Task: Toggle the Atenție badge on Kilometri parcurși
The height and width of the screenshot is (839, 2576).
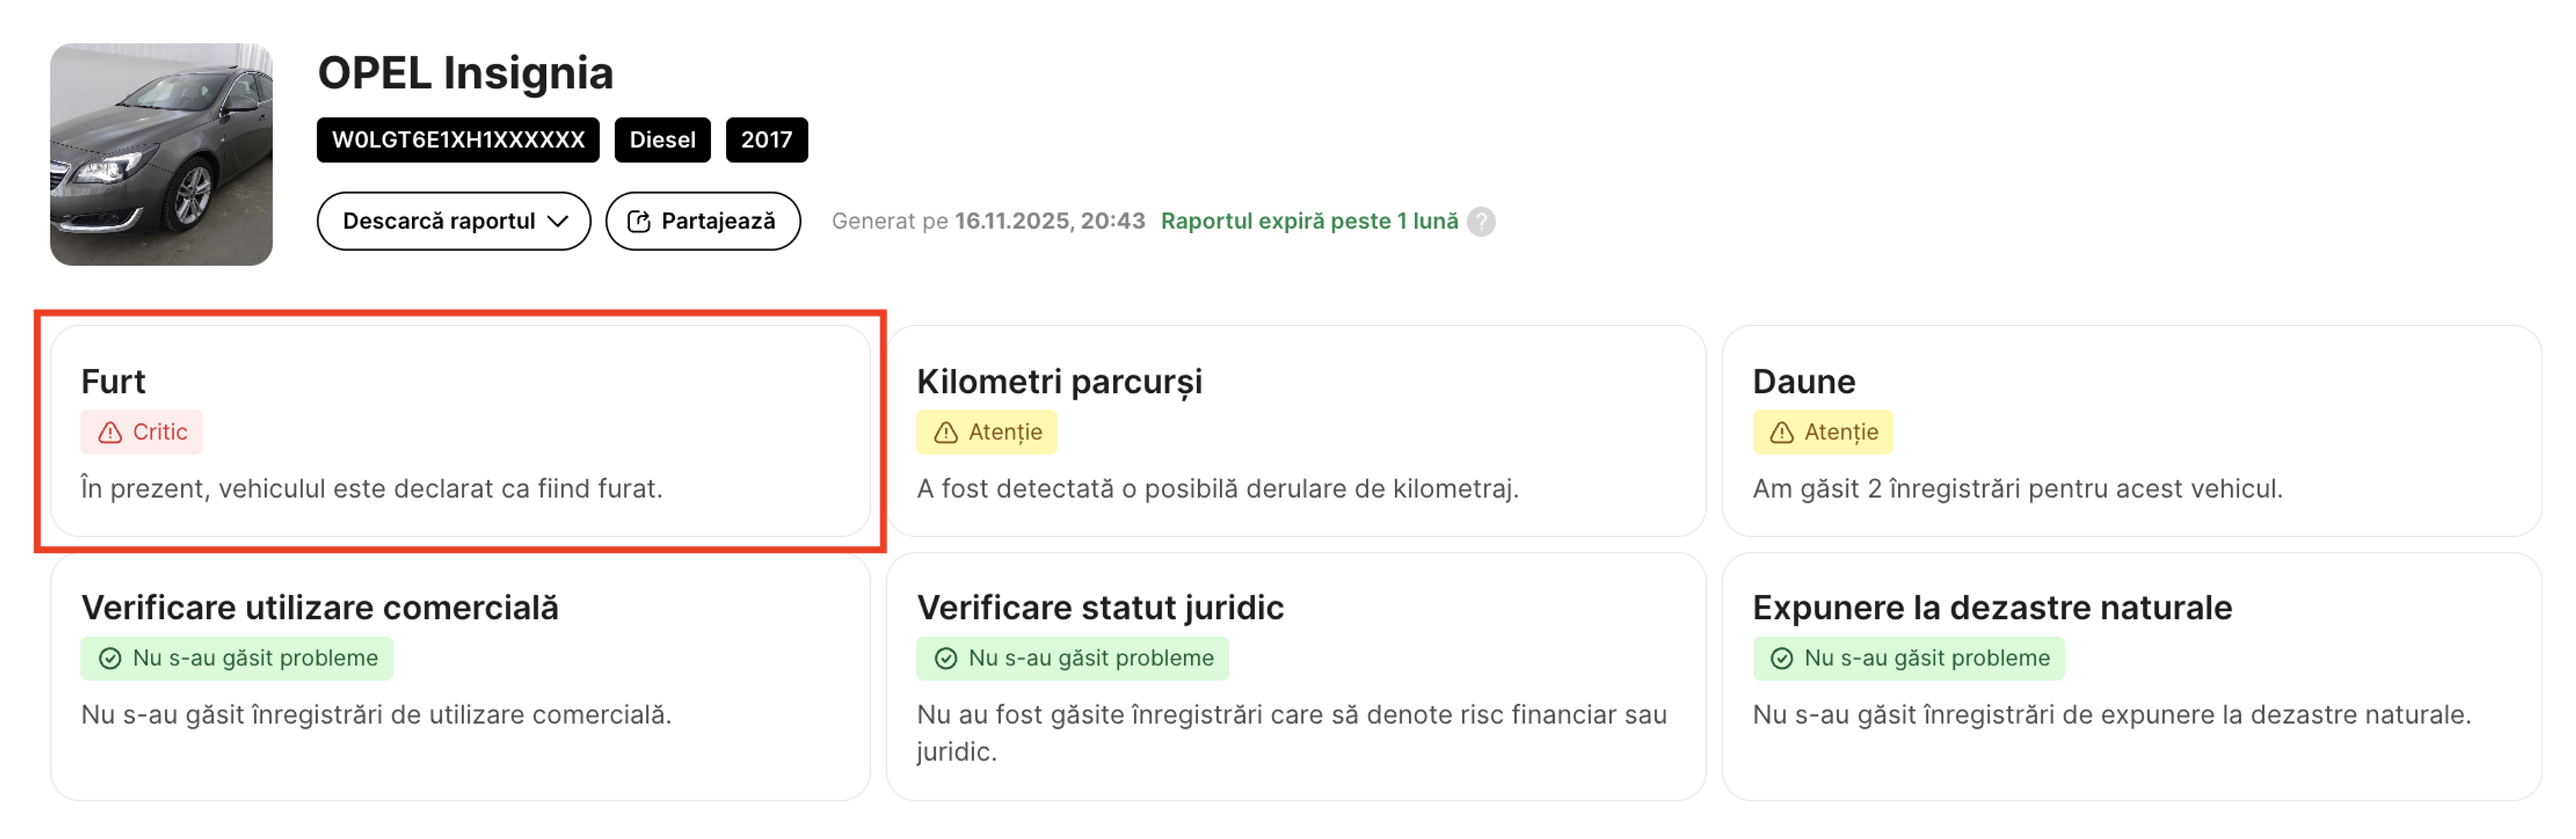Action: 986,432
